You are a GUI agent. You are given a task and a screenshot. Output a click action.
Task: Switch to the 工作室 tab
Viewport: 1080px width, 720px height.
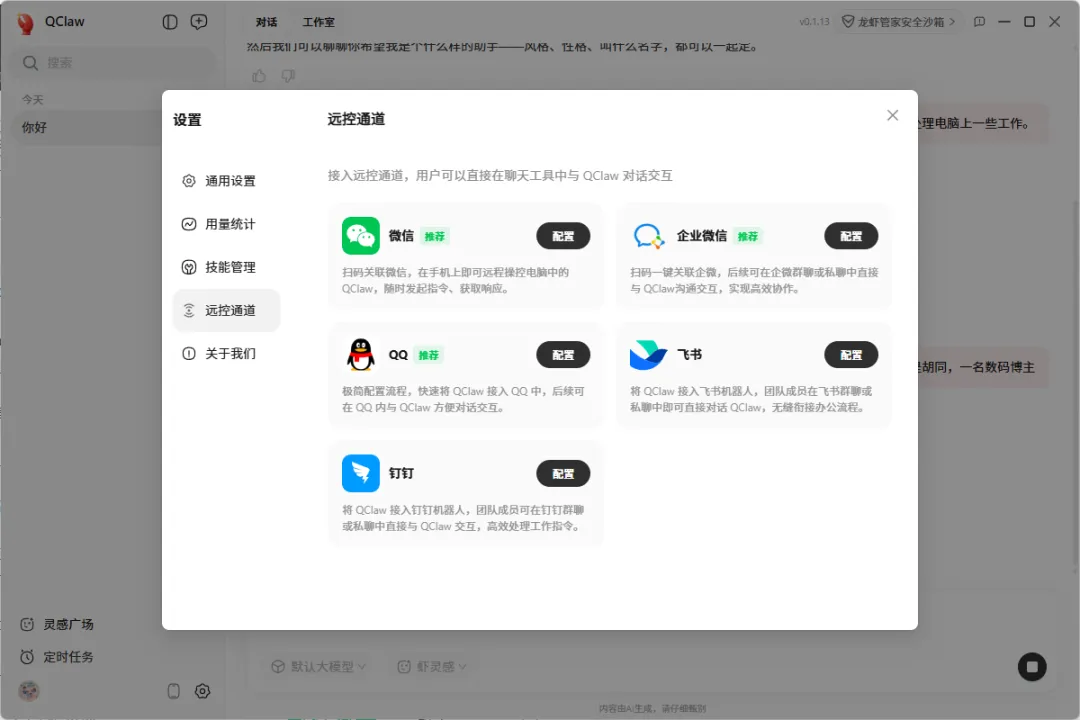click(318, 22)
